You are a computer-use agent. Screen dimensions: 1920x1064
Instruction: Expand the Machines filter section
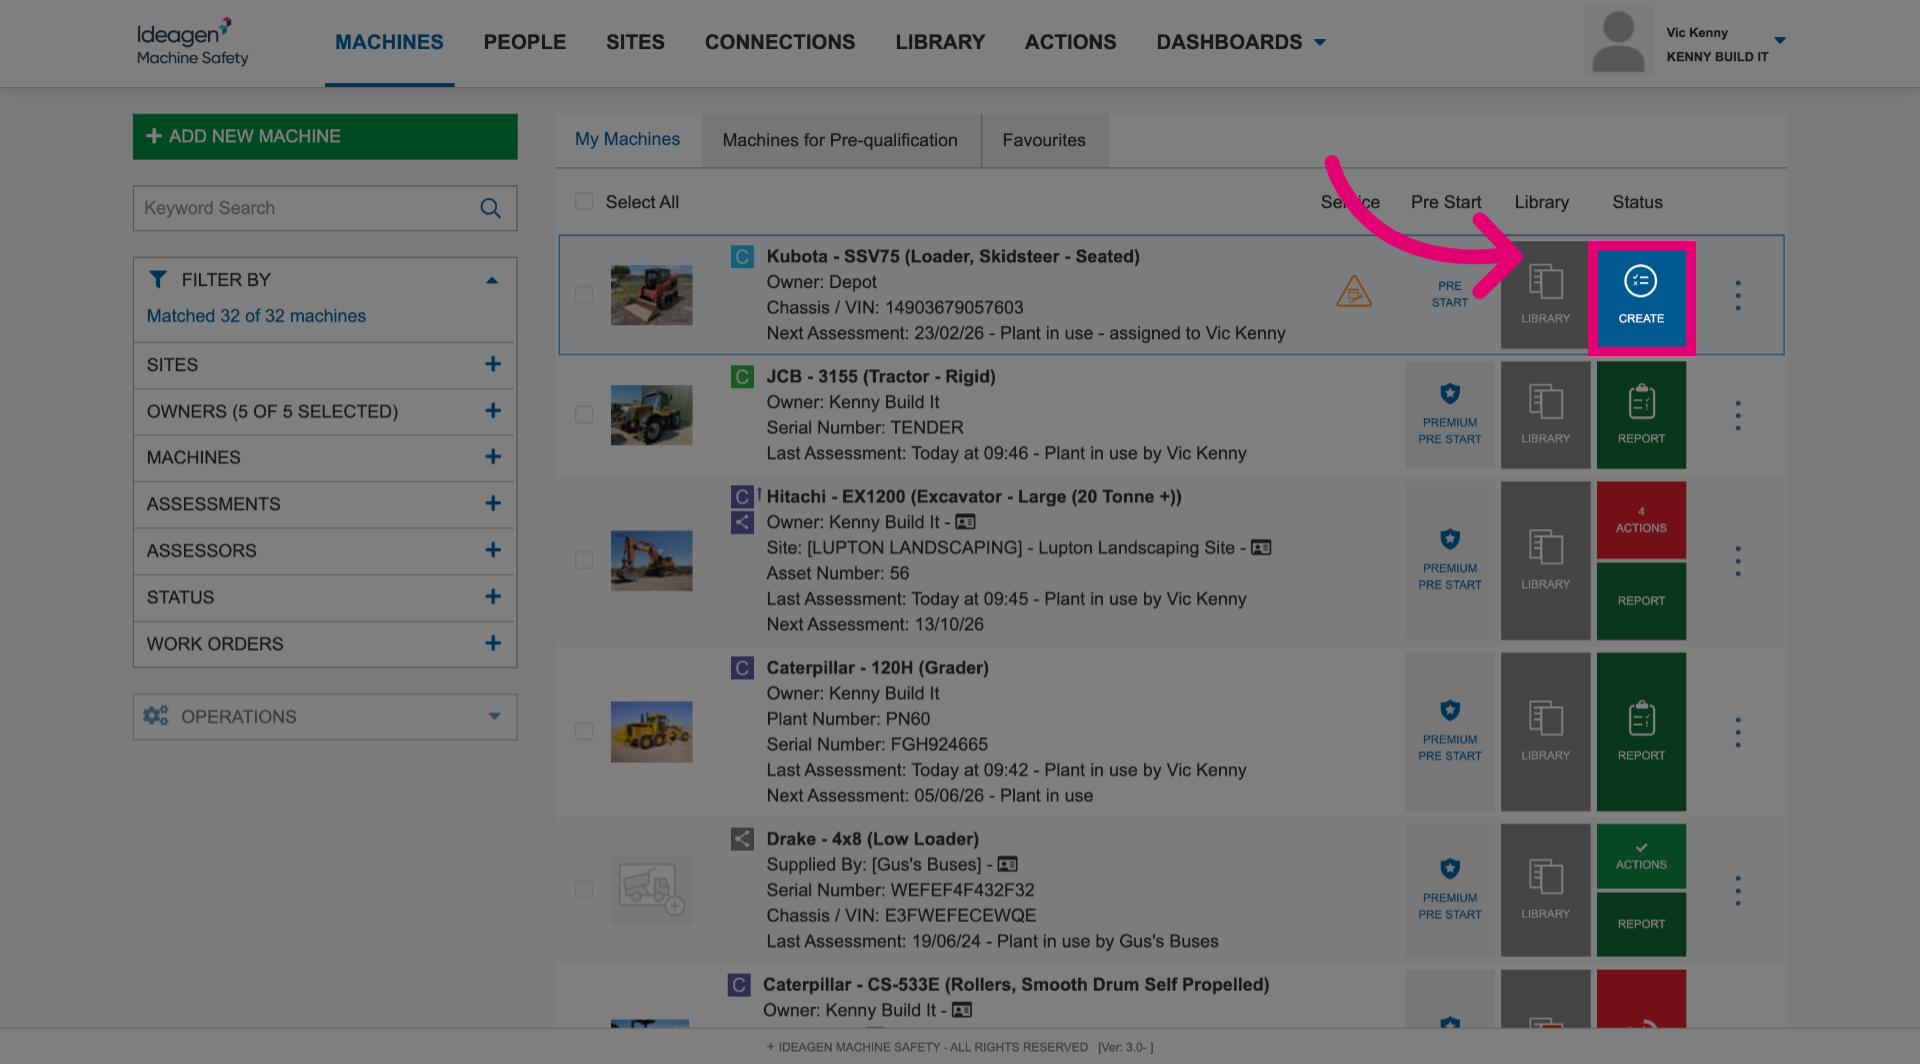(x=325, y=457)
